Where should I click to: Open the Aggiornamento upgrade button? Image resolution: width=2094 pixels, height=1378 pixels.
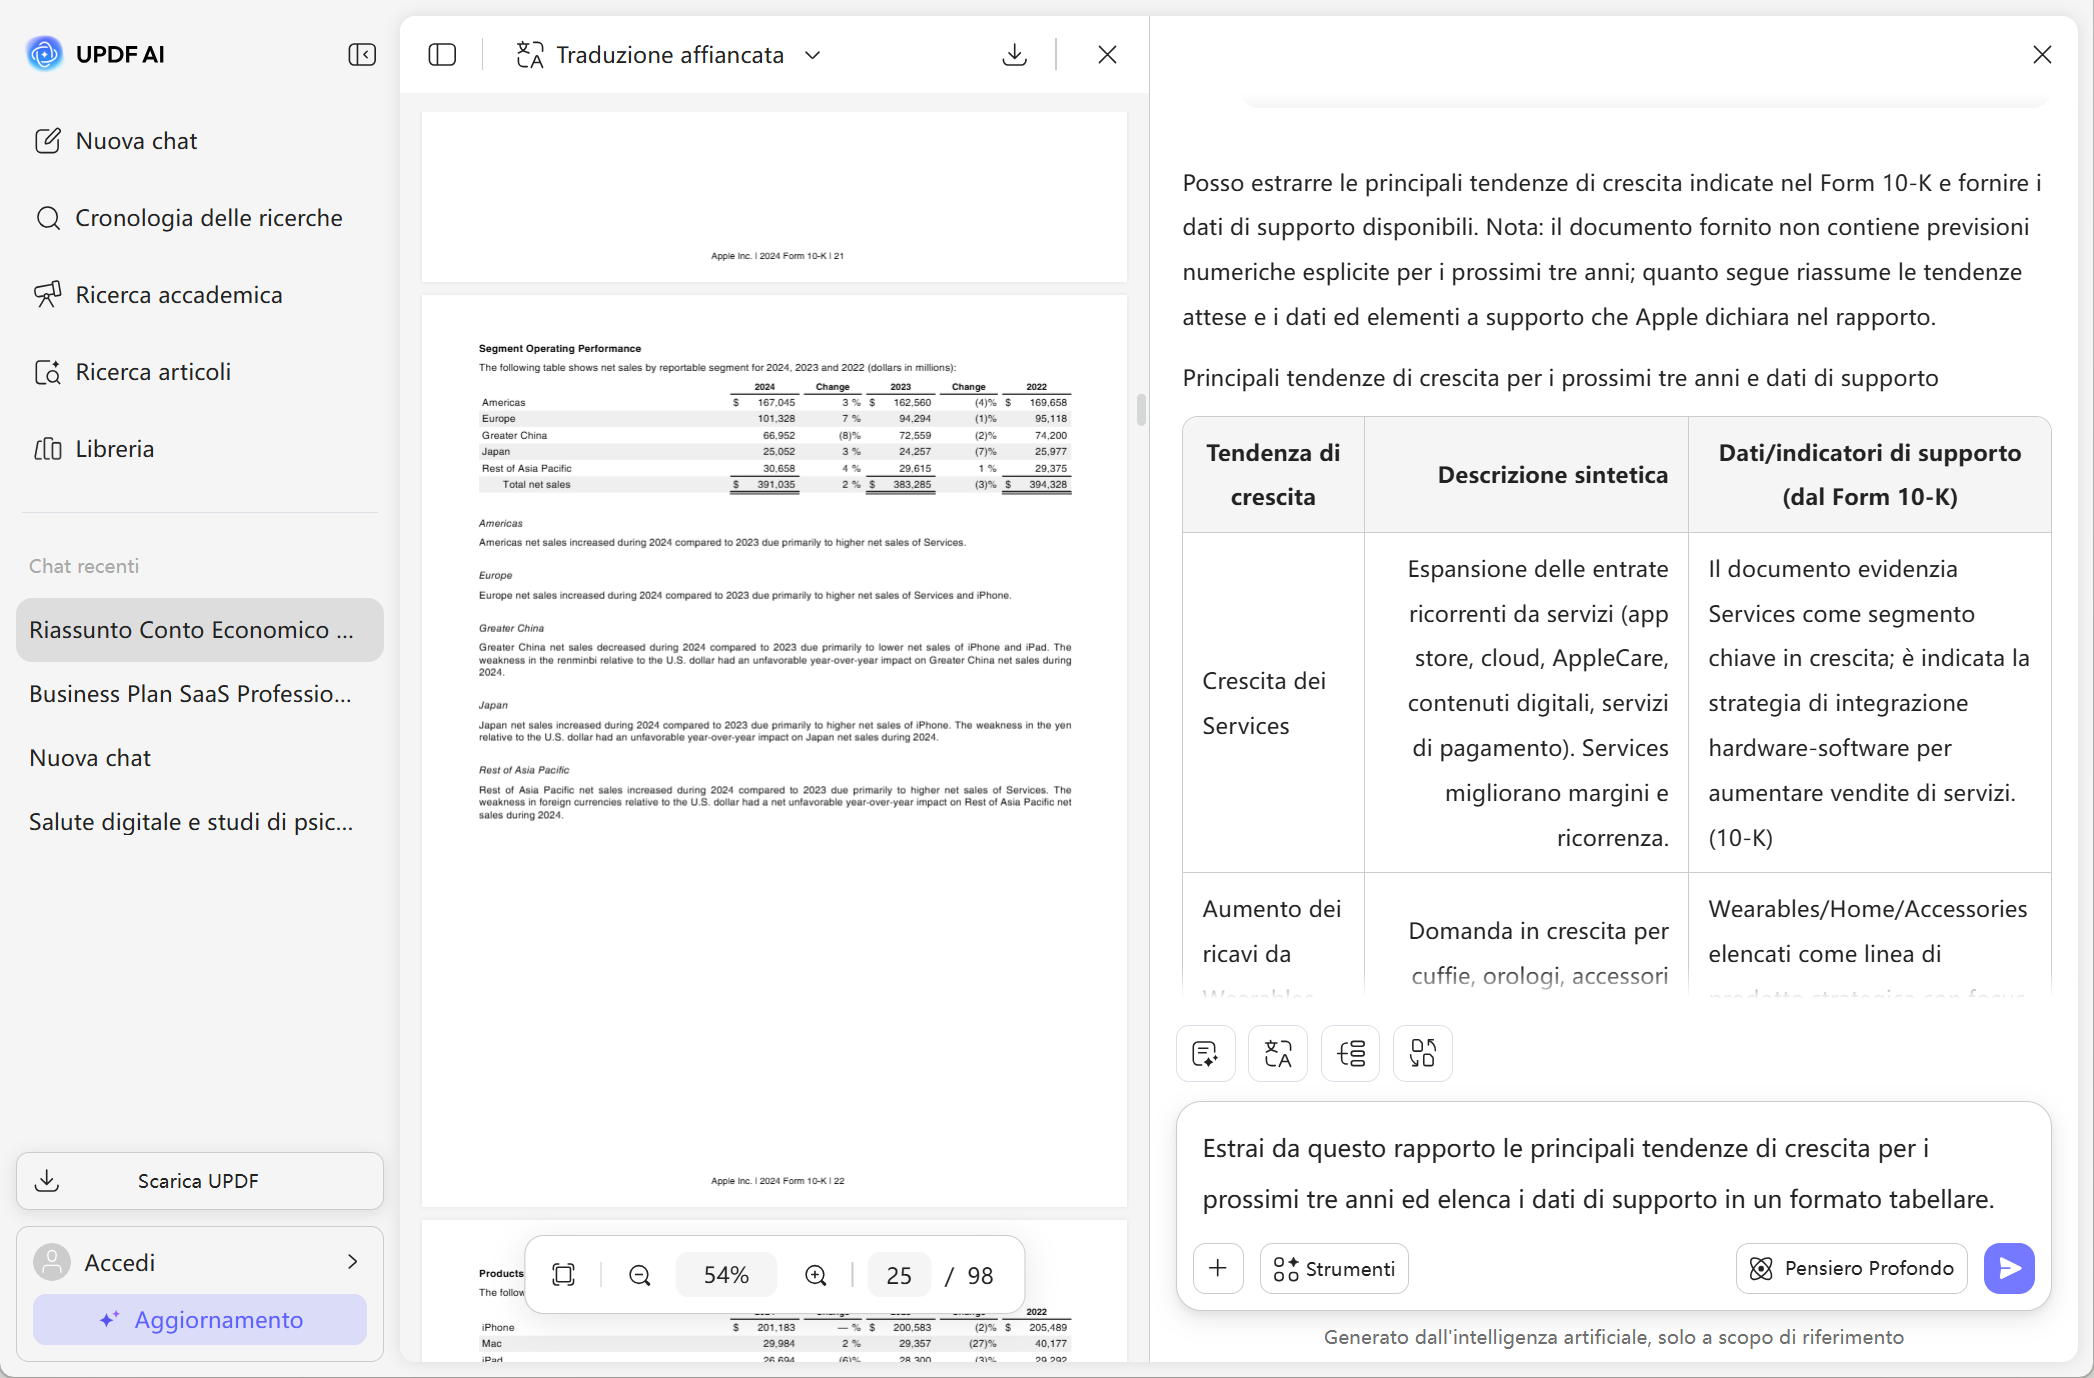(199, 1319)
